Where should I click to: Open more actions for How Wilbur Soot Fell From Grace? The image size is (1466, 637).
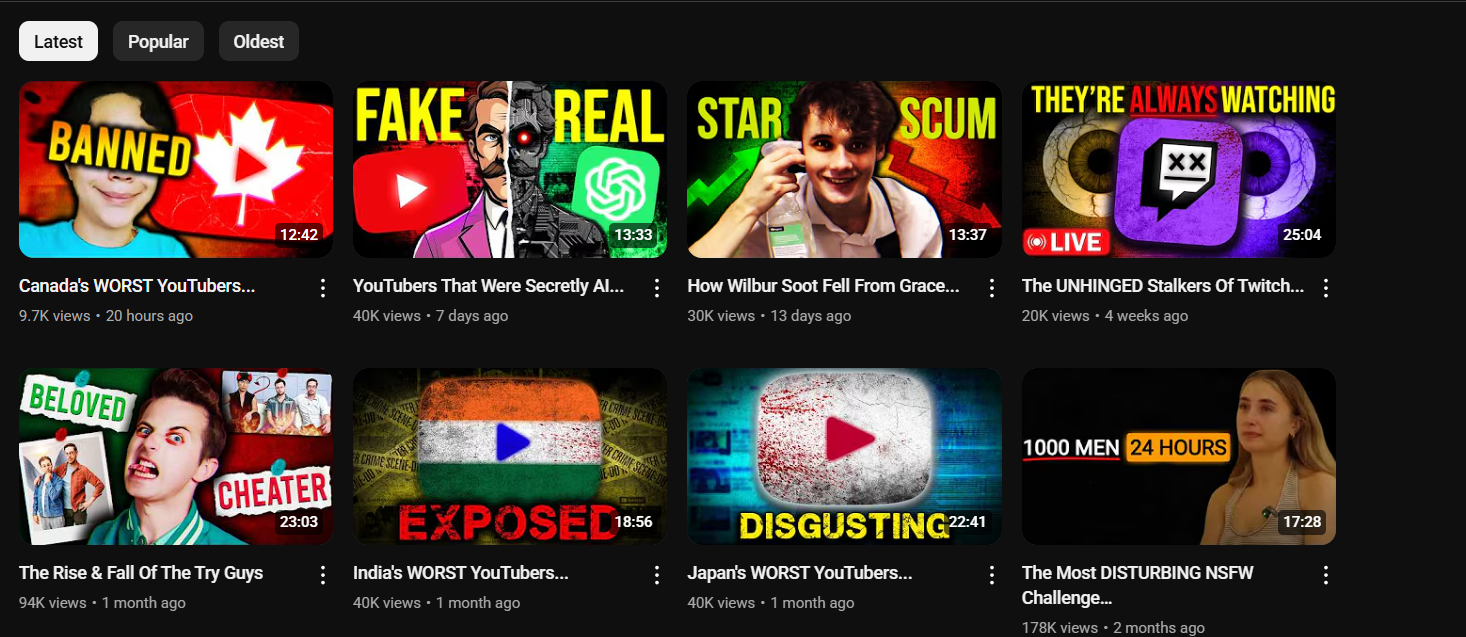pyautogui.click(x=991, y=288)
